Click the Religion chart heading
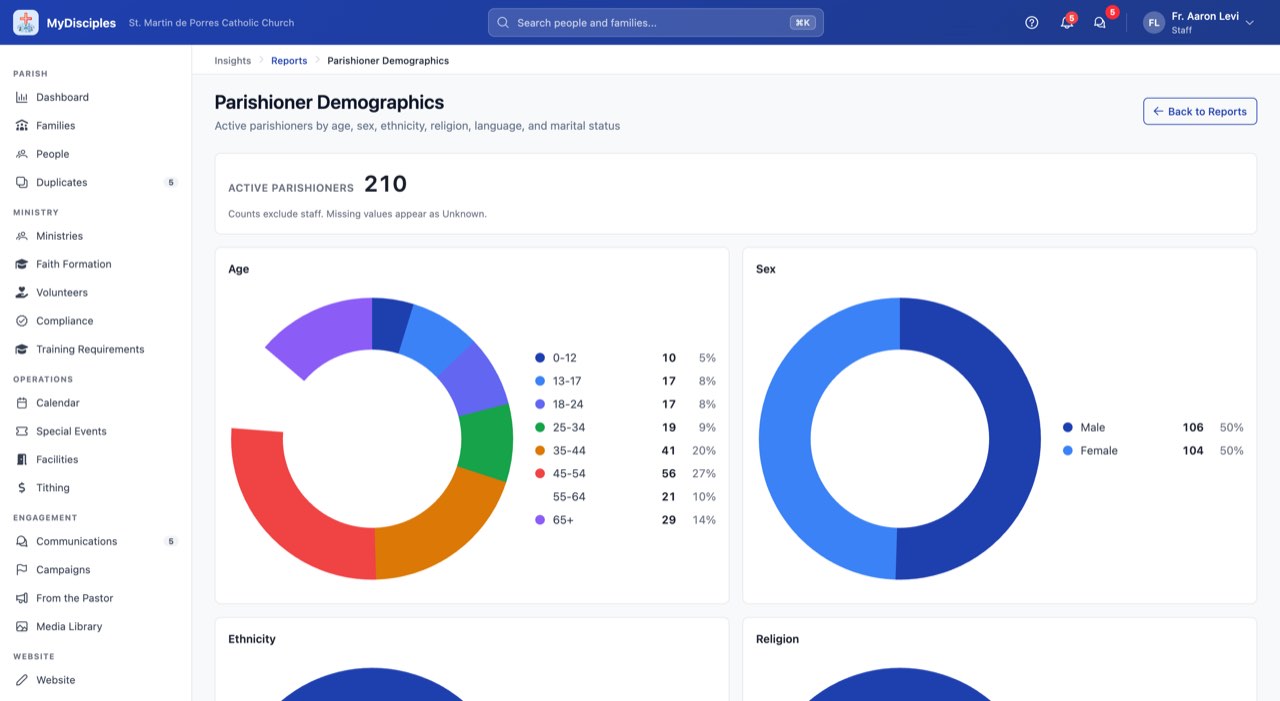Viewport: 1280px width, 701px height. [x=777, y=639]
